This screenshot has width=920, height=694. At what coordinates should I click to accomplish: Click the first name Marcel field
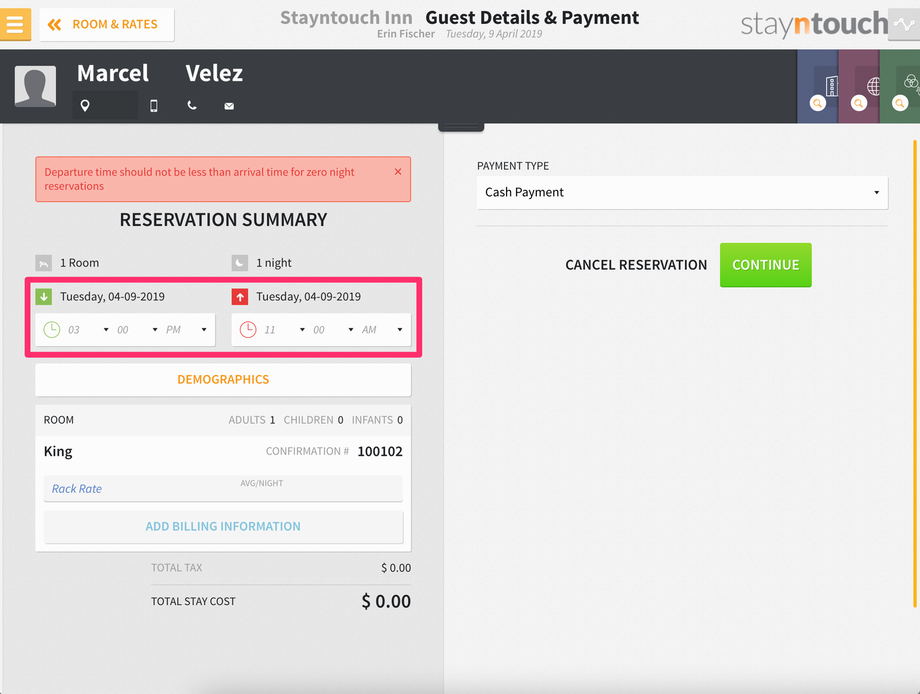pyautogui.click(x=113, y=73)
